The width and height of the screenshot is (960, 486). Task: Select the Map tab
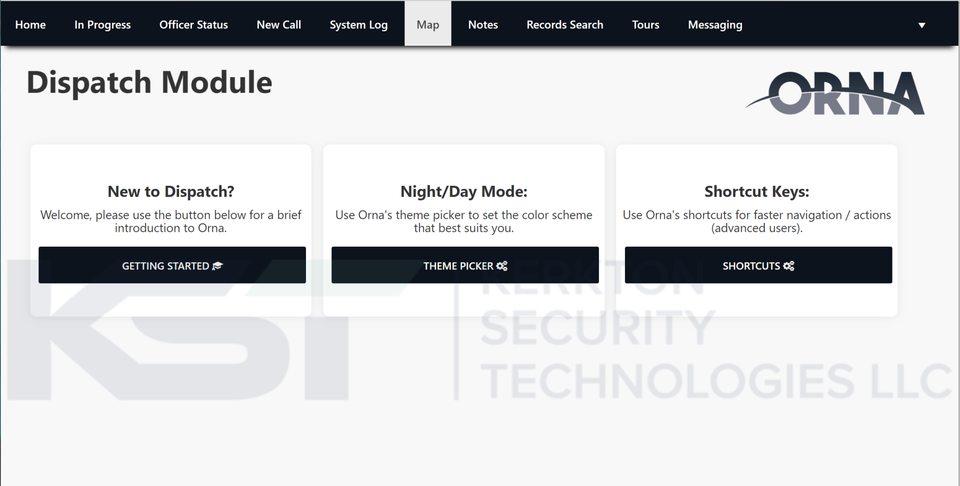[428, 24]
